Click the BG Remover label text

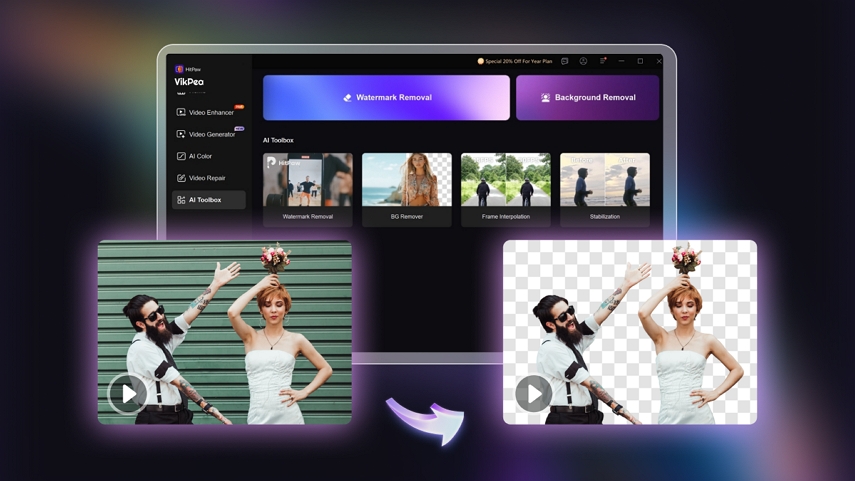point(407,217)
